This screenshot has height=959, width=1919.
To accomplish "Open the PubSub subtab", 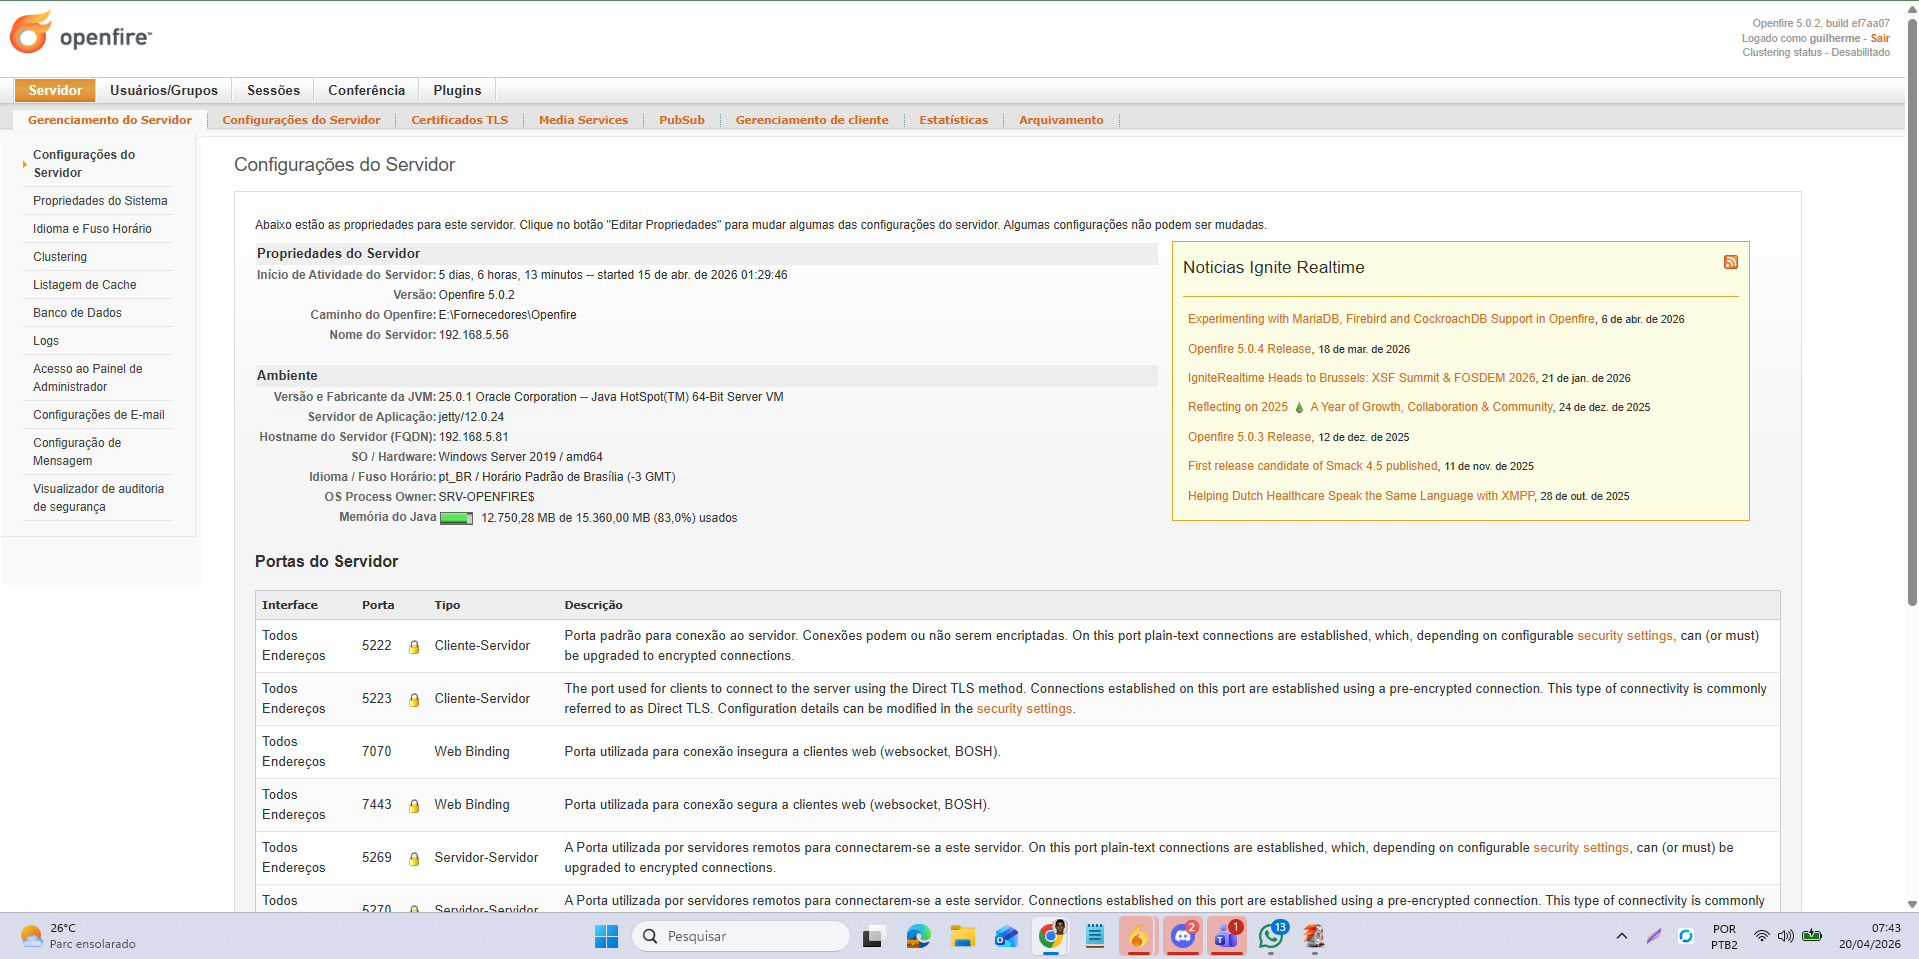I will pos(682,120).
